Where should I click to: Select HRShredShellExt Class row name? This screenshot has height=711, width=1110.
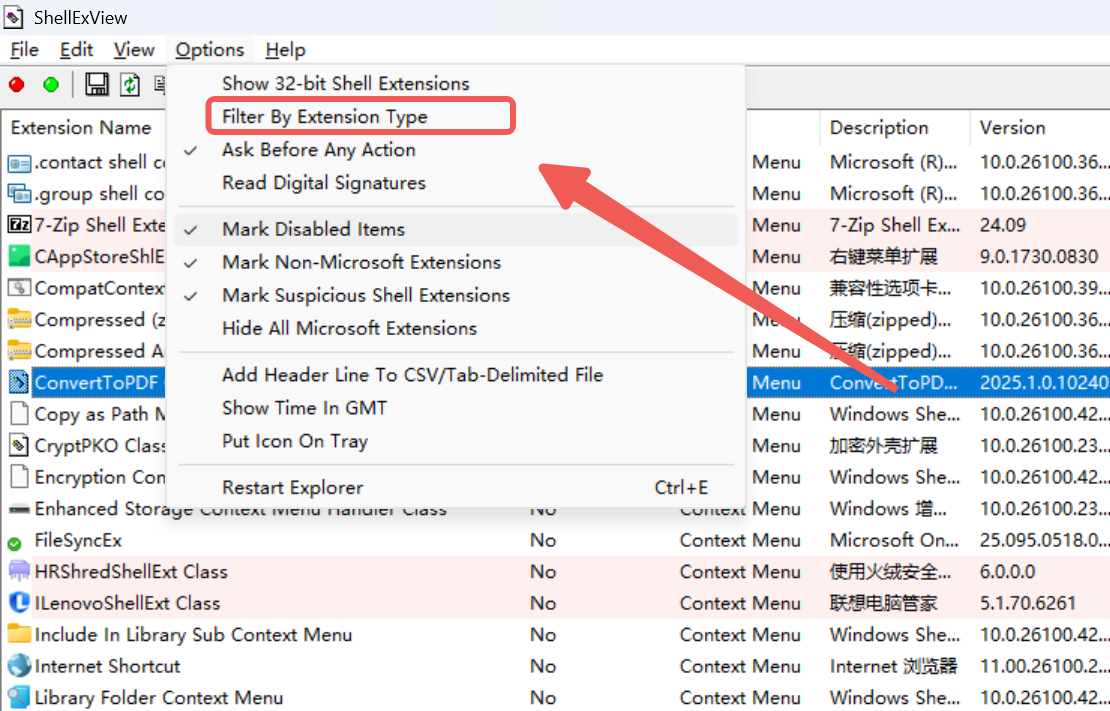(x=131, y=571)
